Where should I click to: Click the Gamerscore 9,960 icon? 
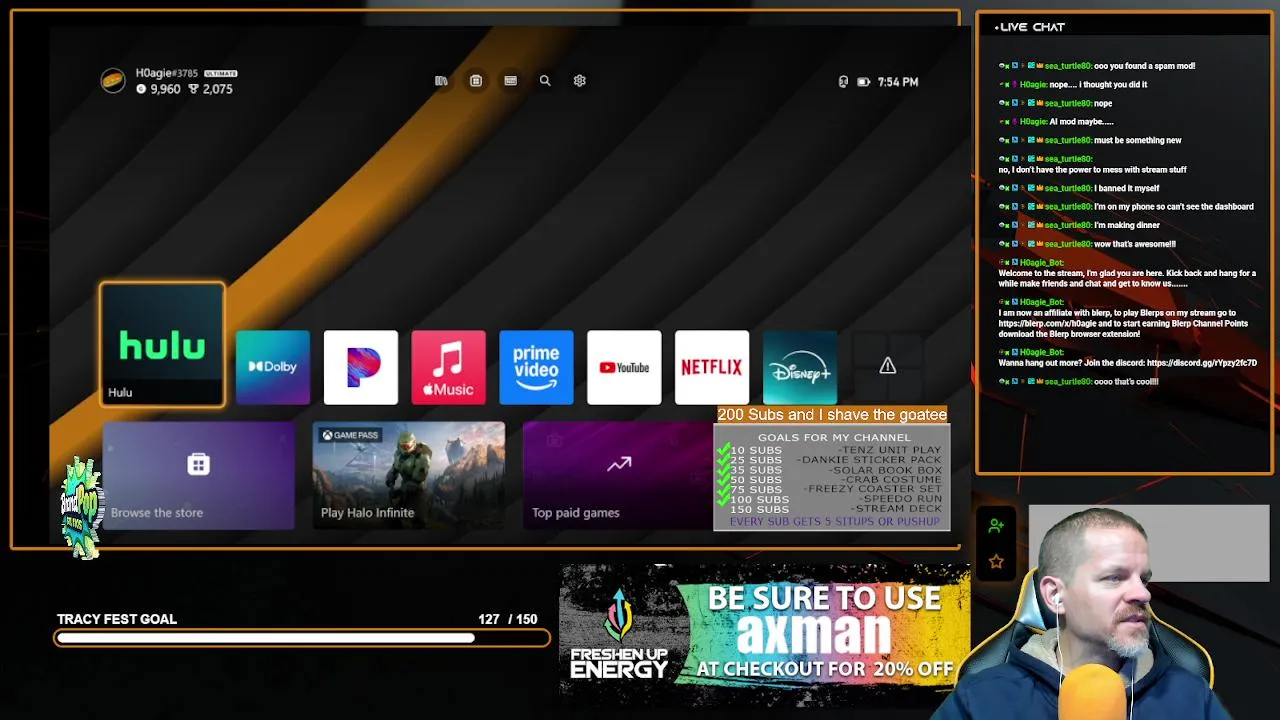[141, 89]
